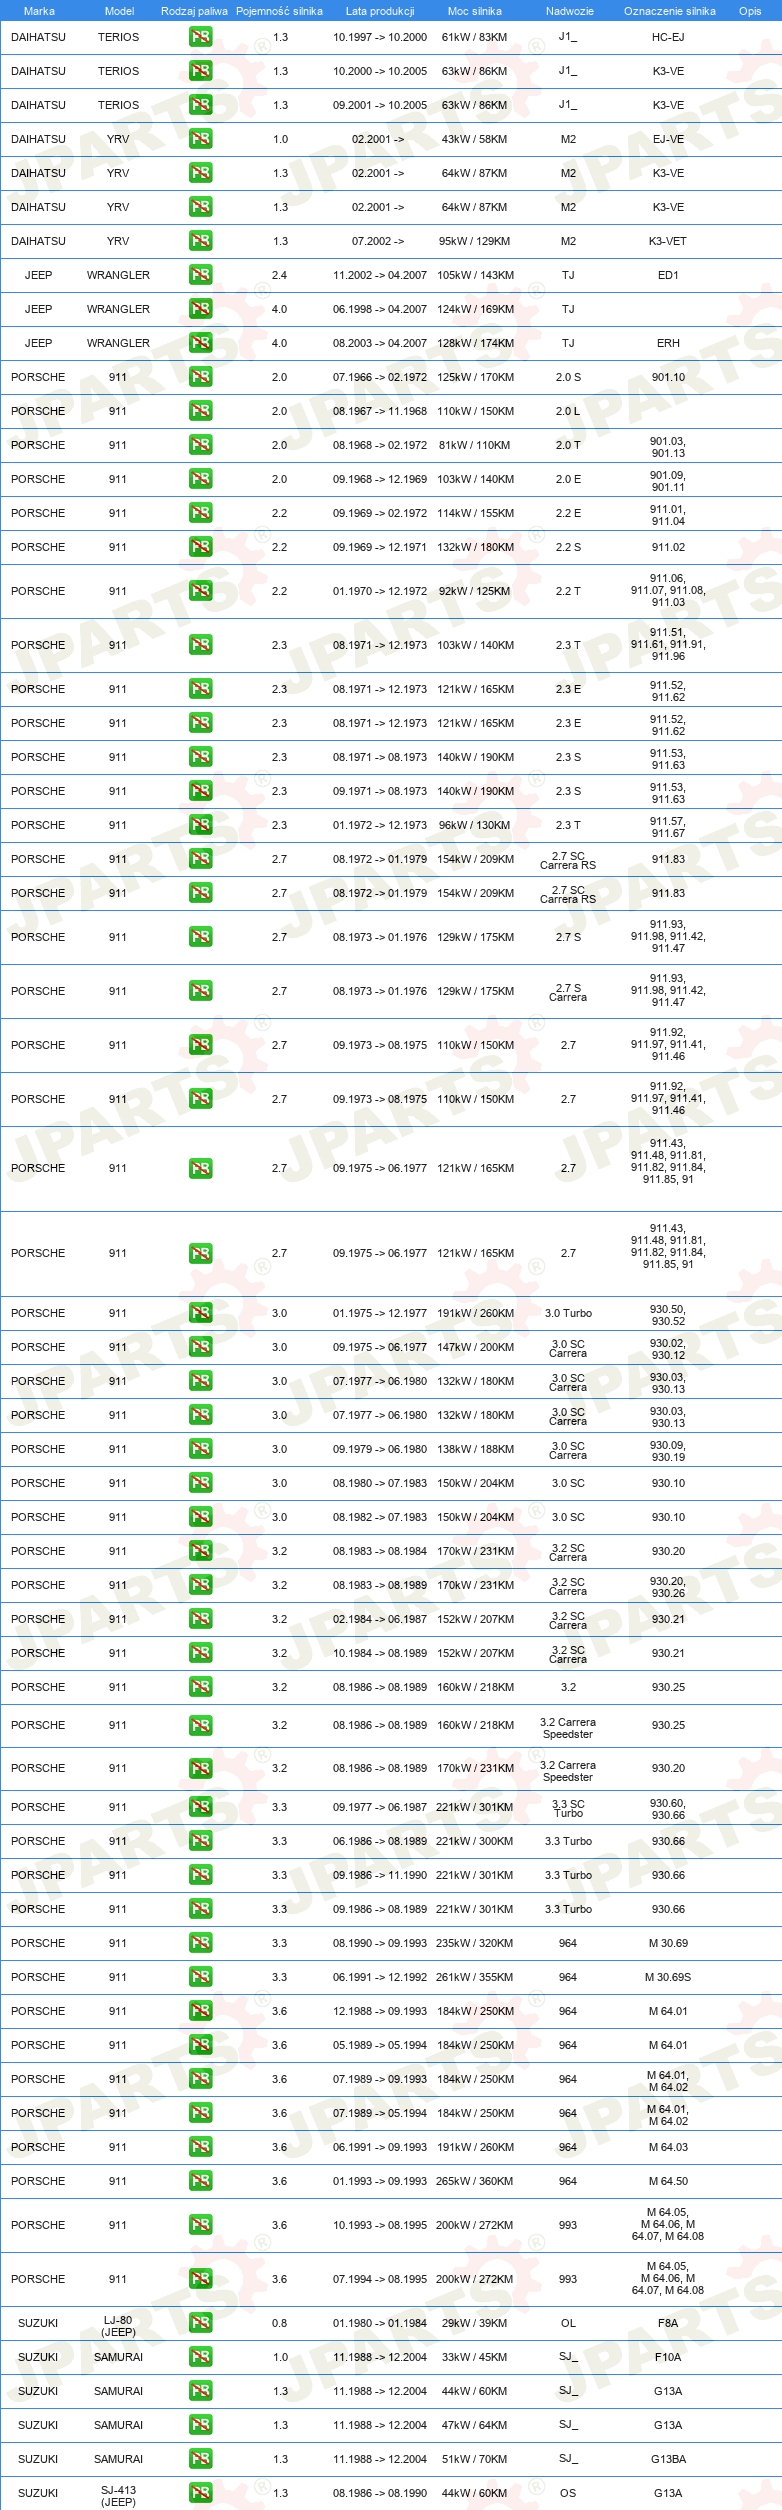
Task: Click the Lata produkcji column header
Action: coord(380,11)
